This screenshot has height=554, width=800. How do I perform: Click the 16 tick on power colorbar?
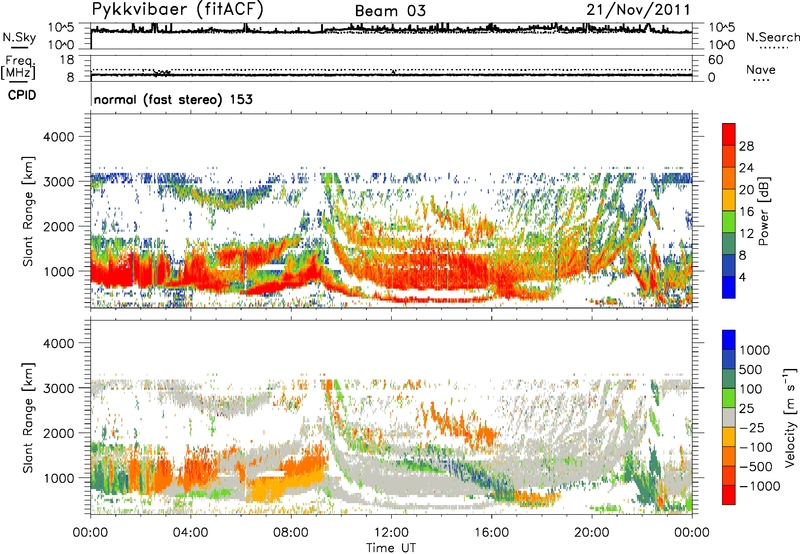(x=746, y=212)
